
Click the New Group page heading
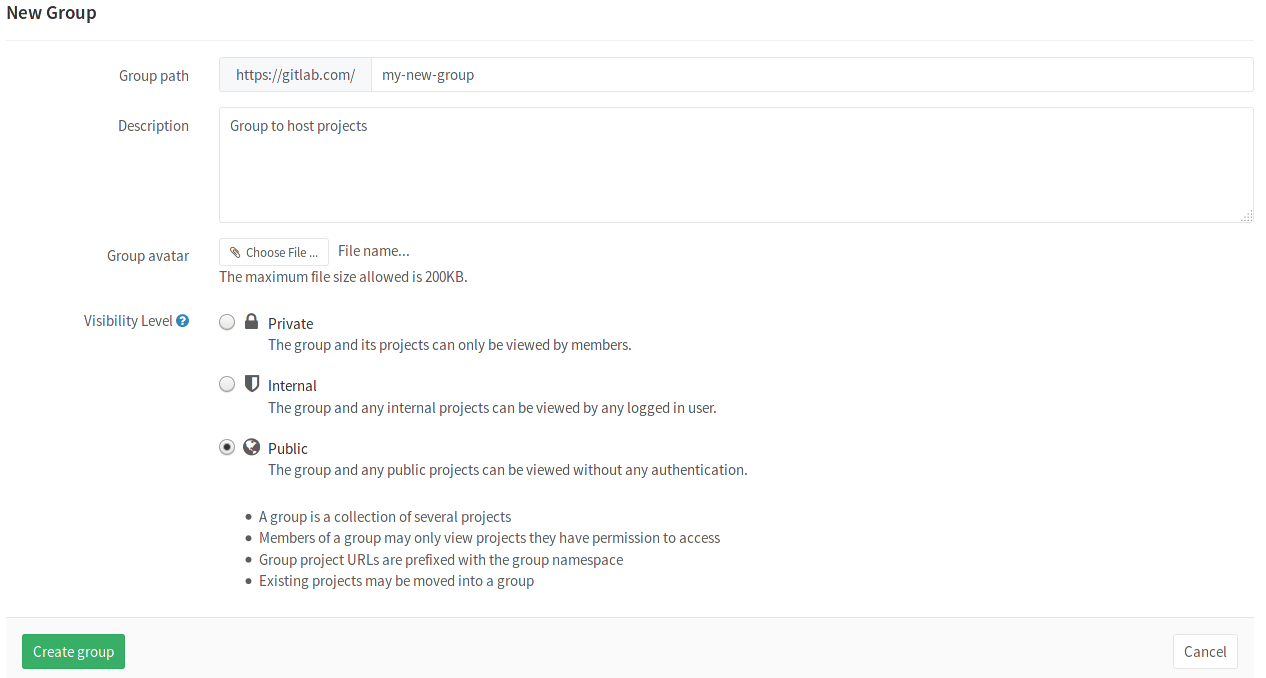(51, 12)
